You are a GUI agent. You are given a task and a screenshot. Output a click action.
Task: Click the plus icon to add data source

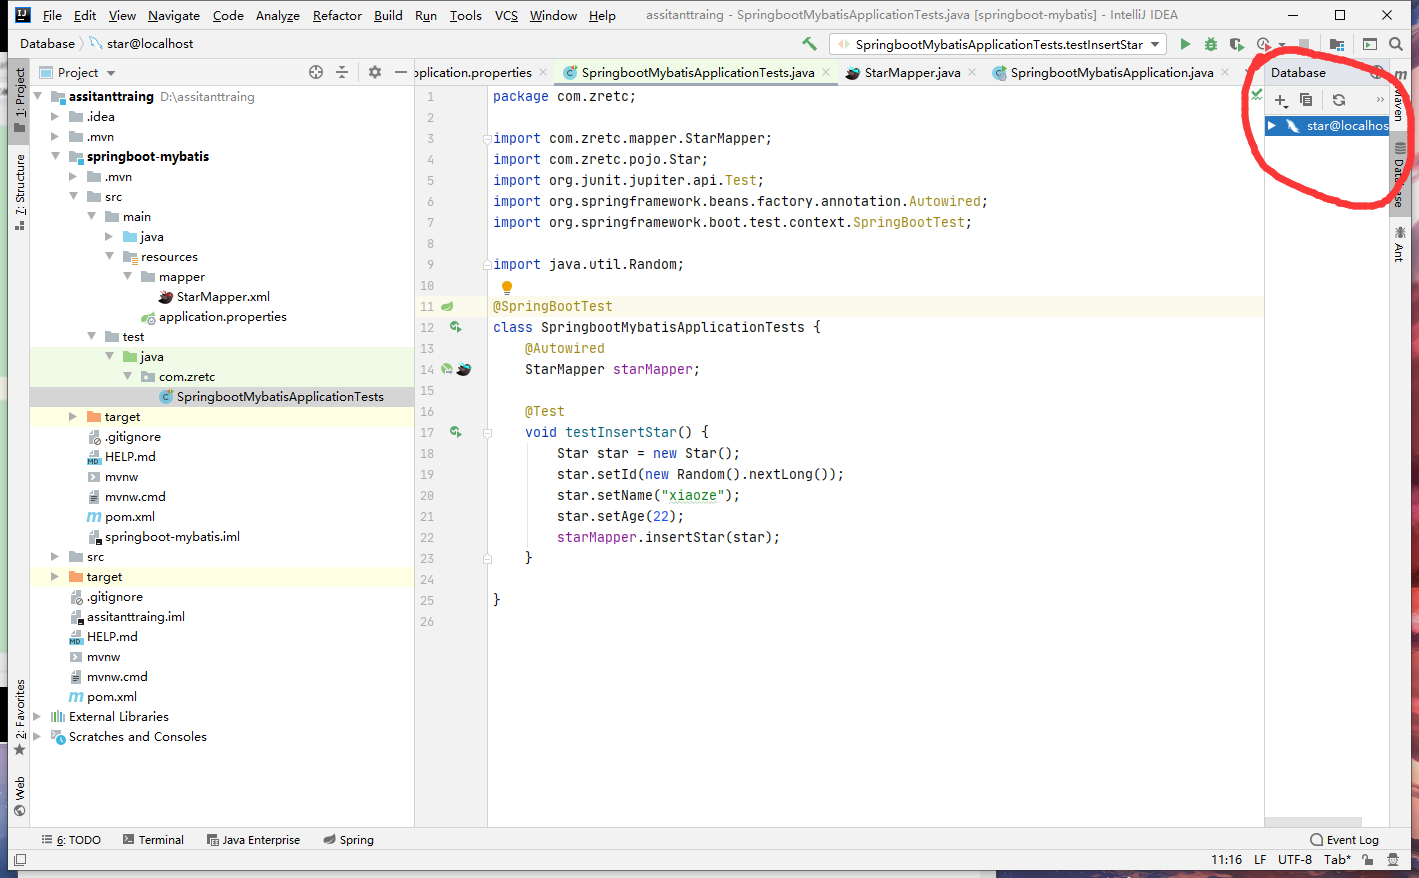tap(1280, 100)
